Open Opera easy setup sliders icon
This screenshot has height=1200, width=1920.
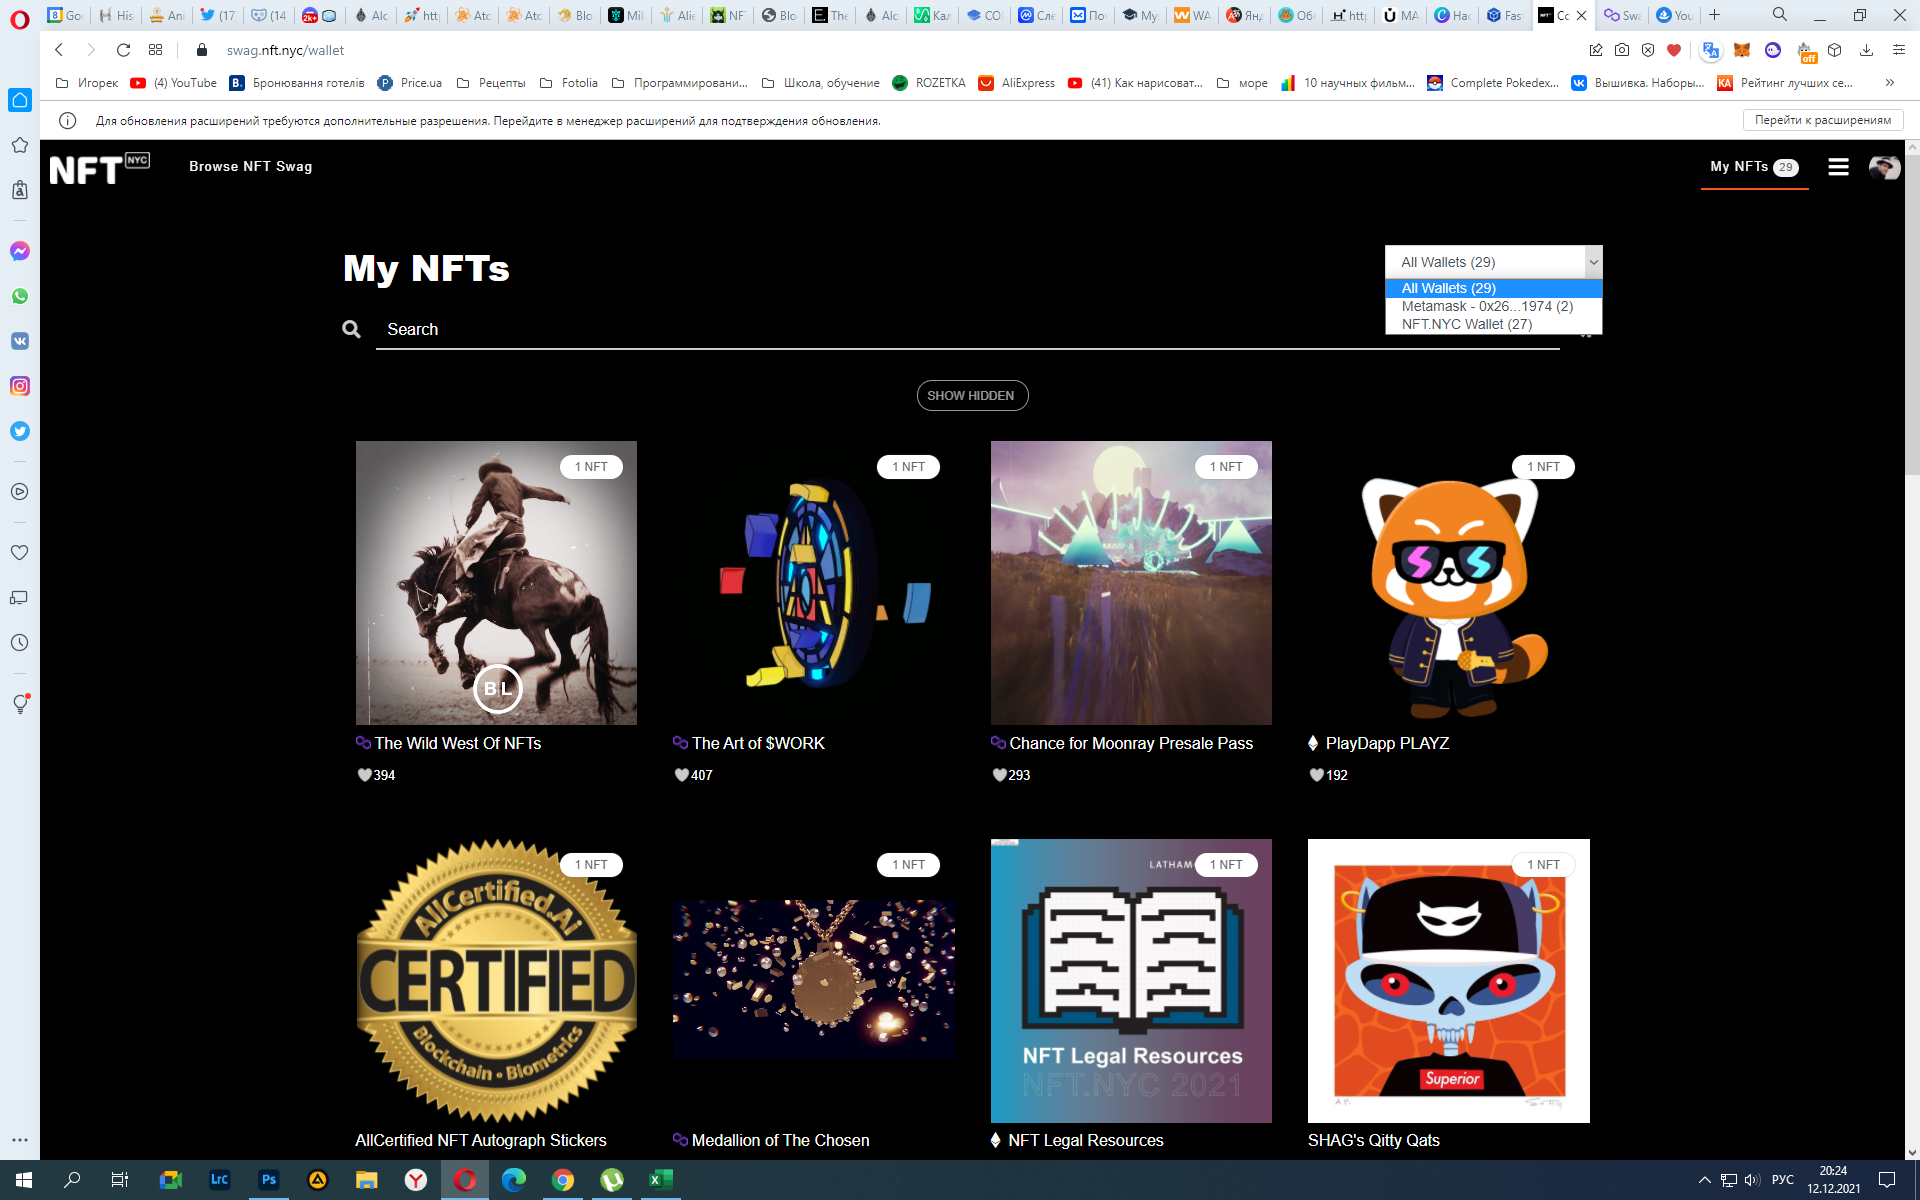[x=1899, y=50]
